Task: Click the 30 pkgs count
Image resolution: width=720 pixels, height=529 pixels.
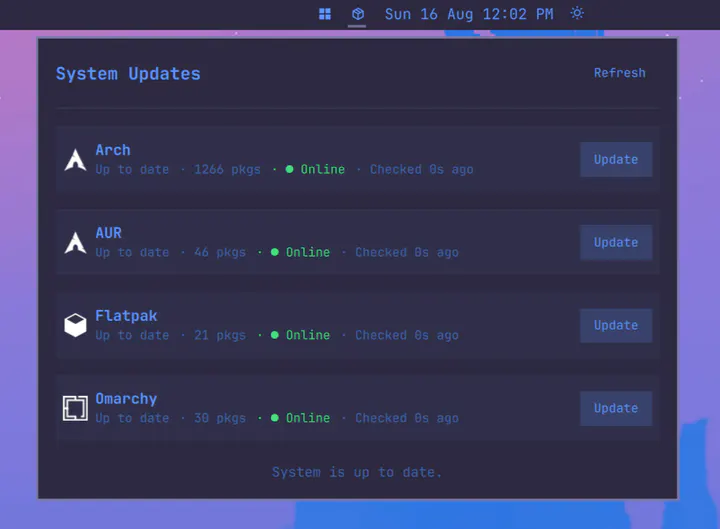Action: coord(220,418)
